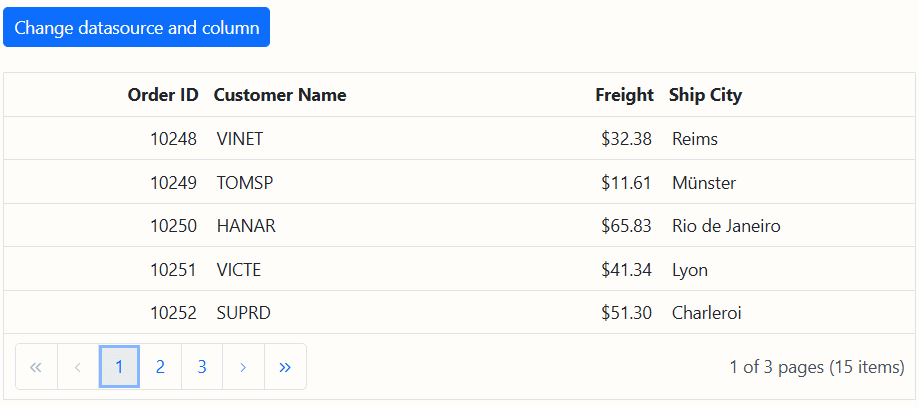Click freight value $32.38 cell
The height and width of the screenshot is (407, 919).
pos(626,139)
